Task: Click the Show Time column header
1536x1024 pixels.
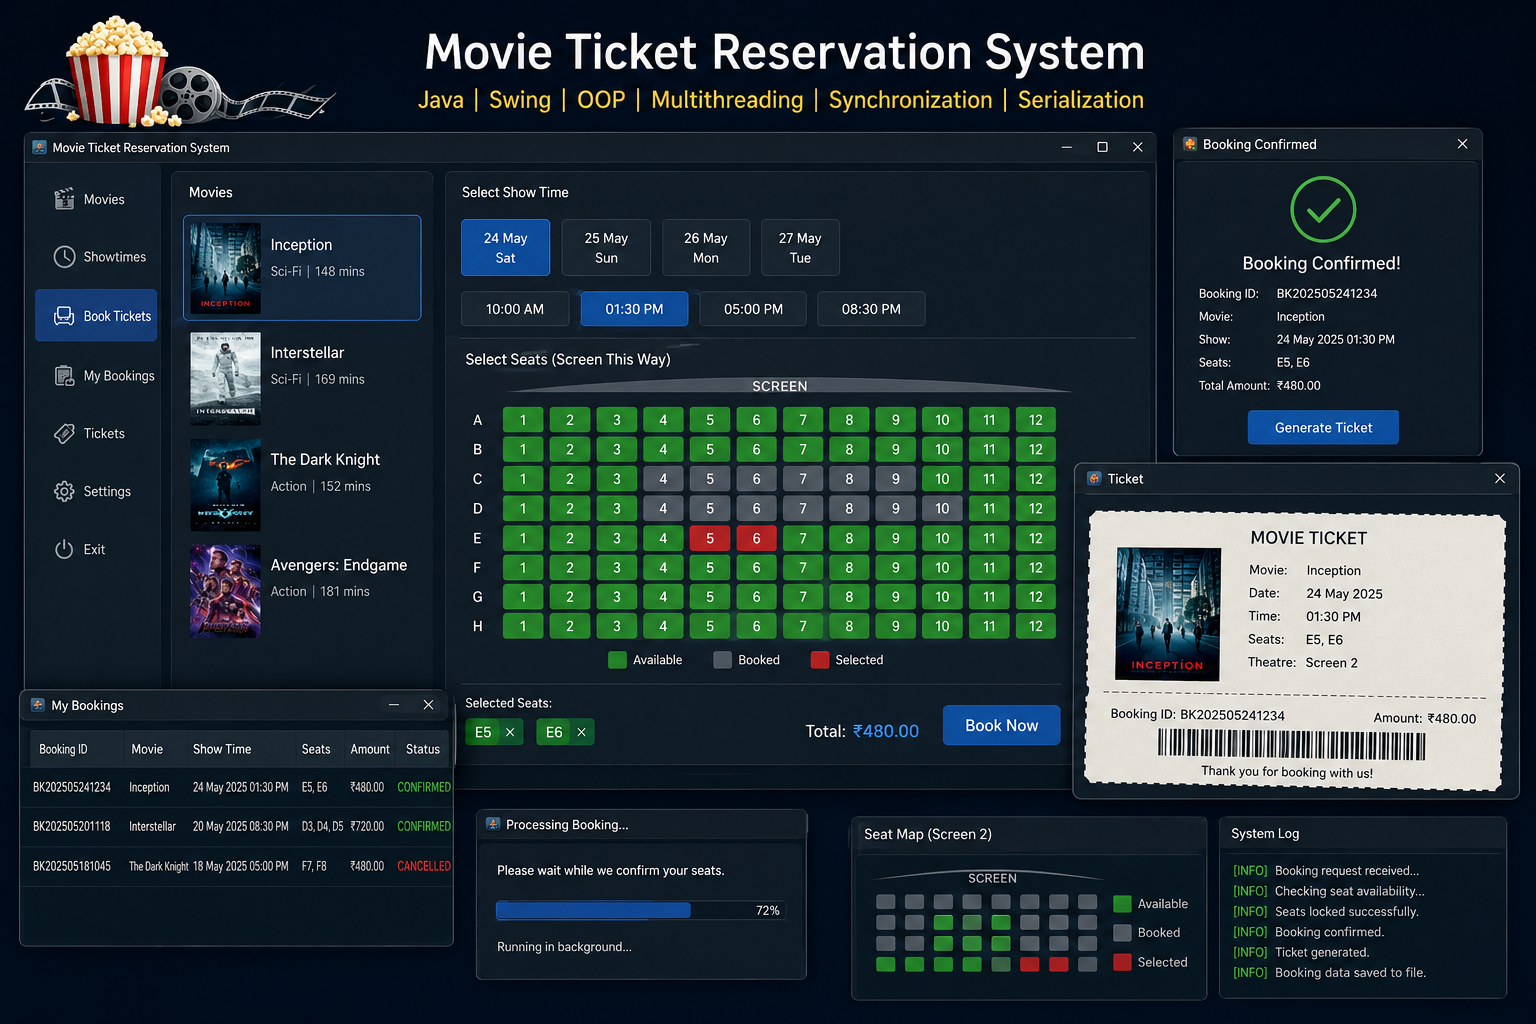Action: pos(222,749)
